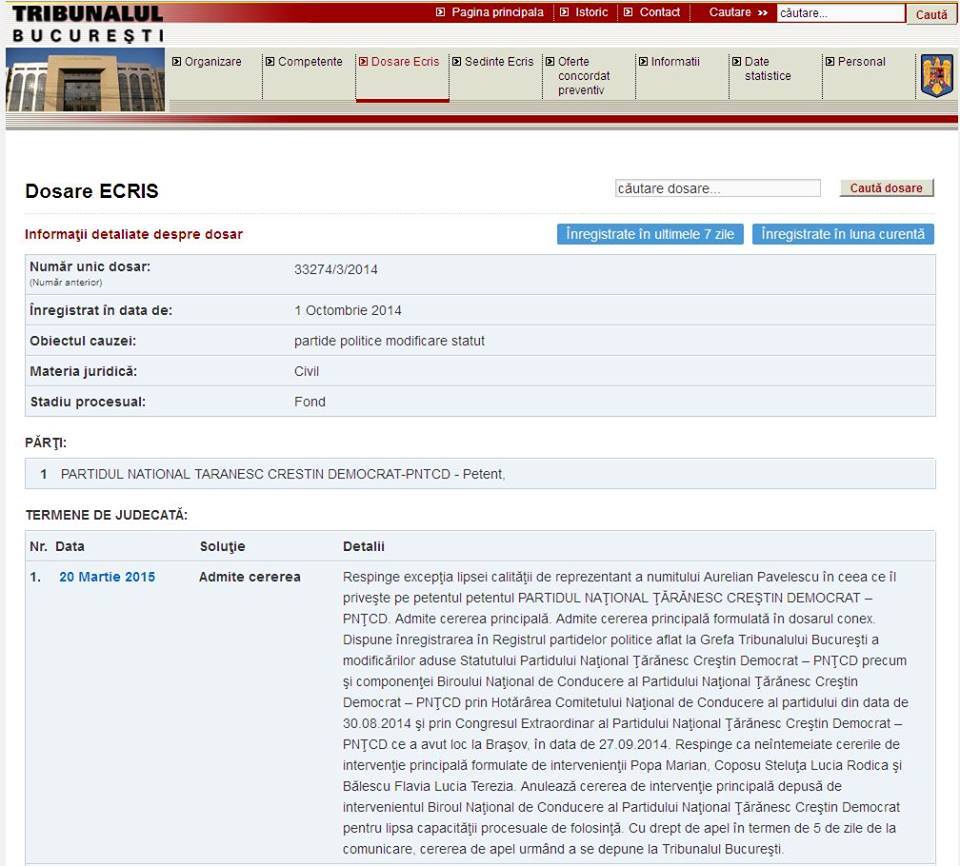Click the arrow icon beside Pagina principala
The height and width of the screenshot is (866, 960).
pos(440,12)
